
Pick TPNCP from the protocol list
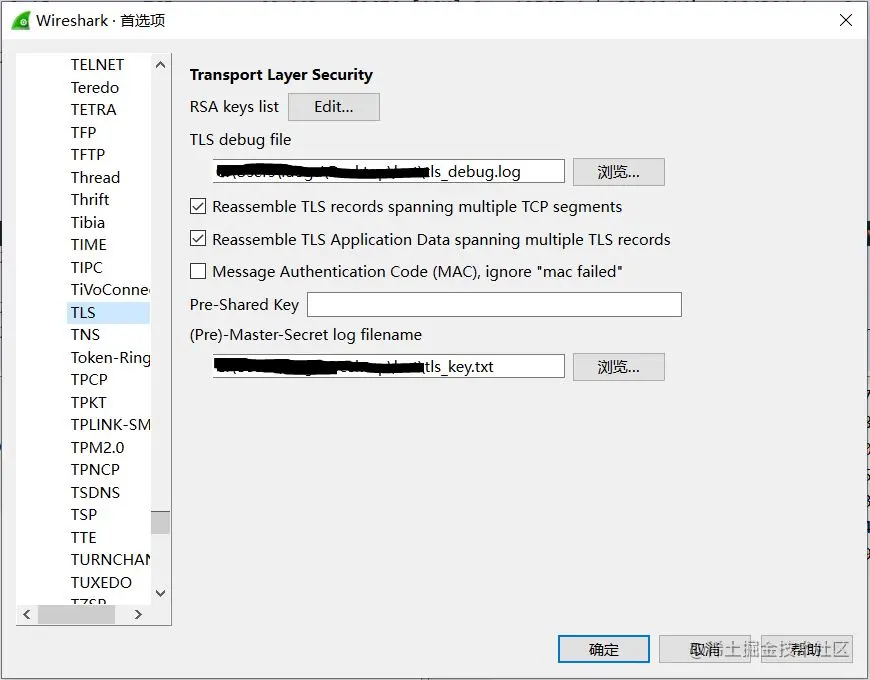95,470
